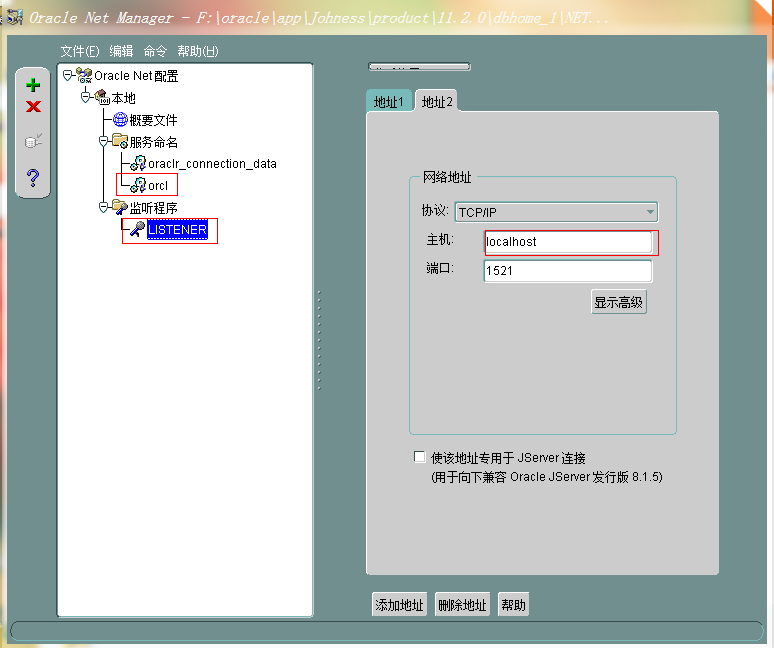Image resolution: width=774 pixels, height=648 pixels.
Task: Select the 地址2 tab
Action: pos(437,102)
